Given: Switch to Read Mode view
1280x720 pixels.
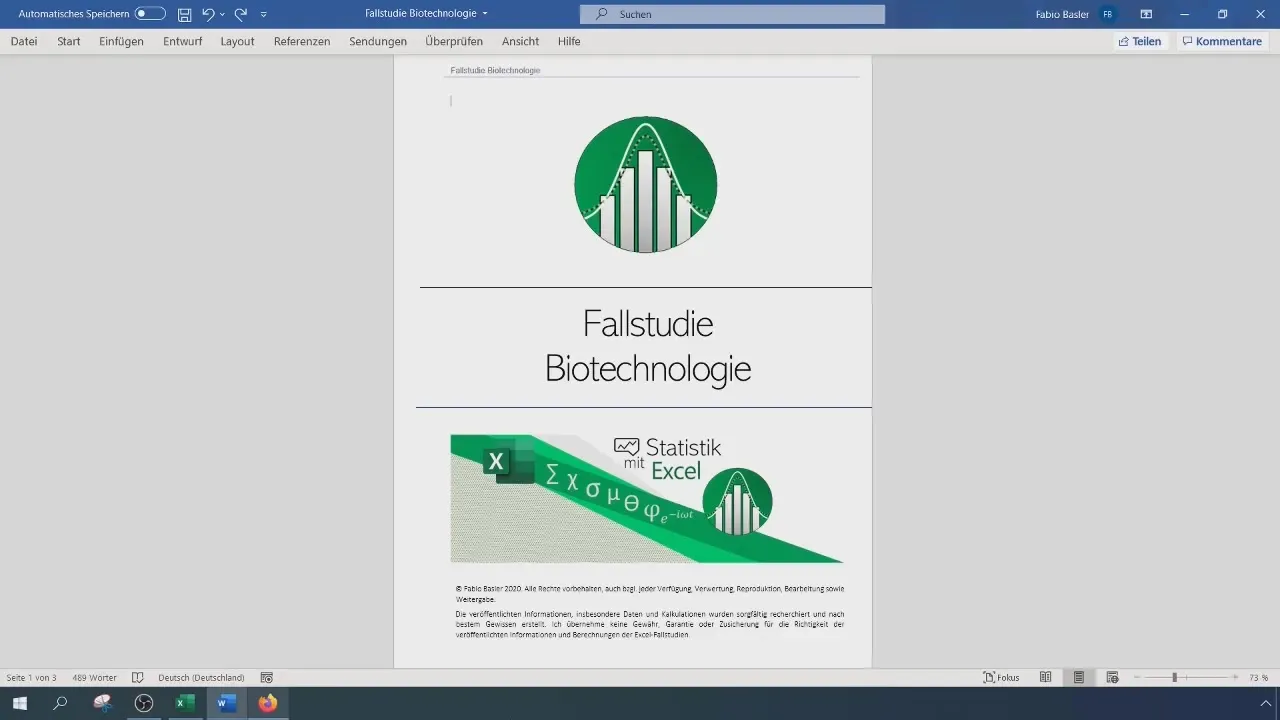Looking at the screenshot, I should point(1045,677).
